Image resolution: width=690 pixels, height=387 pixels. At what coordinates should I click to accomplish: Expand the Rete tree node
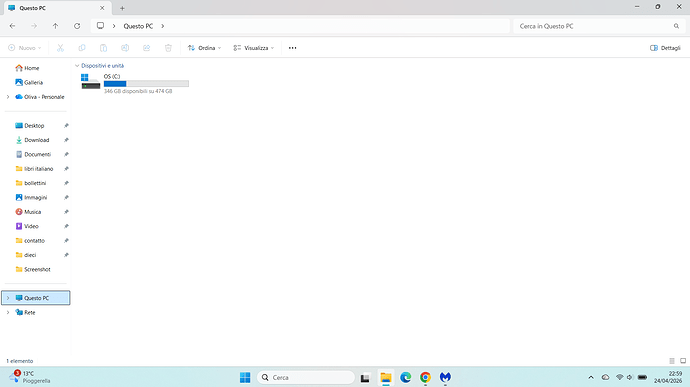(8, 313)
